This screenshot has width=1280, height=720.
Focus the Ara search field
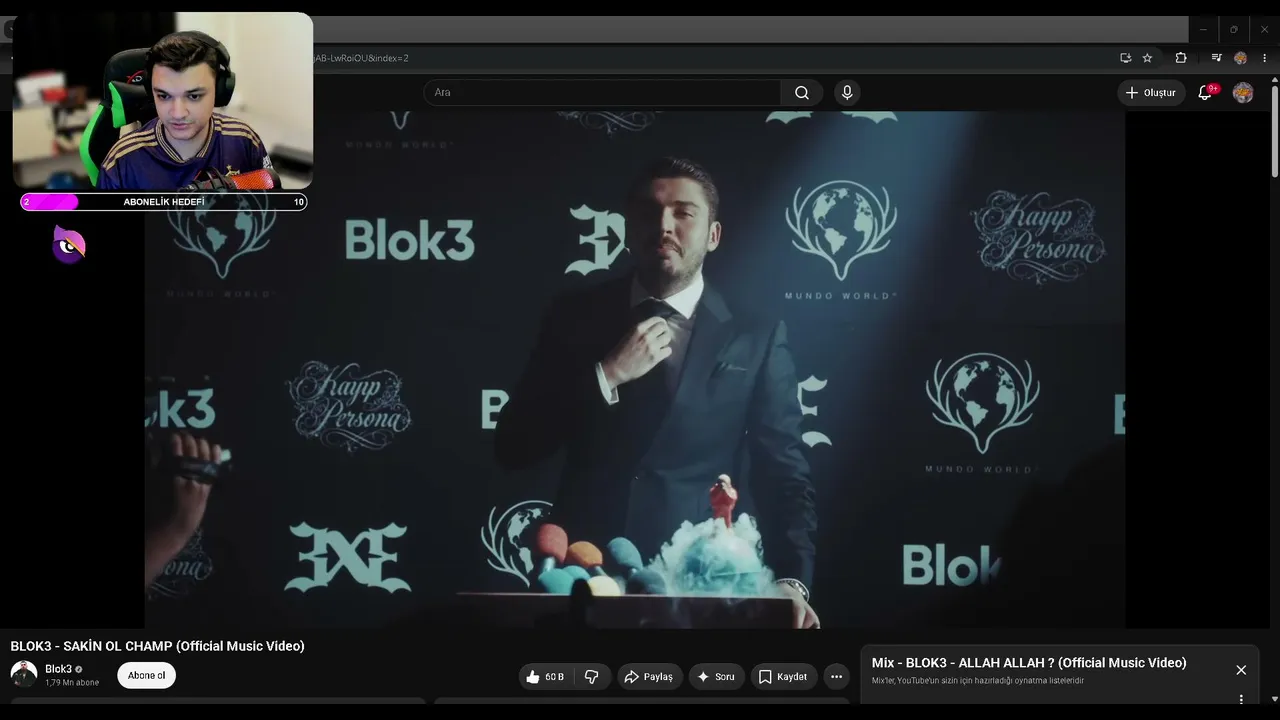click(x=602, y=93)
